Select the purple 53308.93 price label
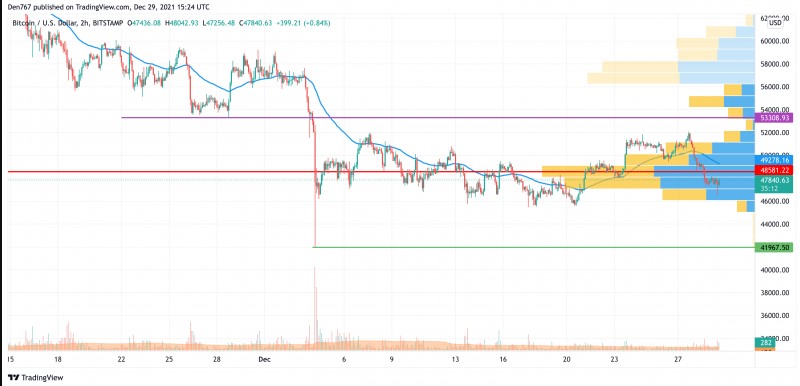 click(x=773, y=118)
